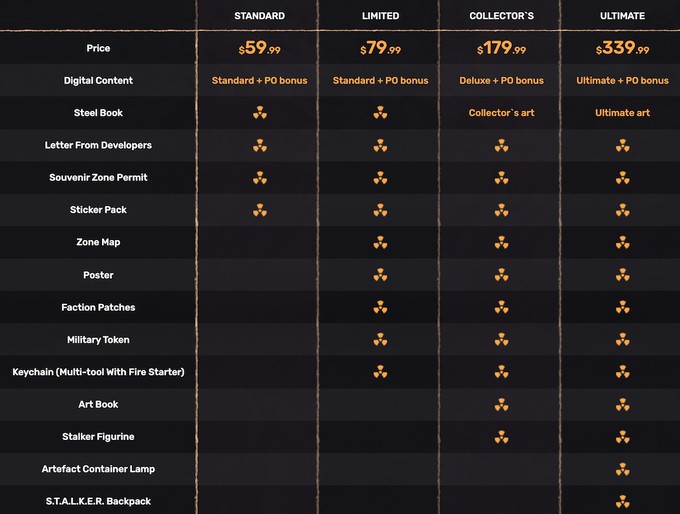Image resolution: width=680 pixels, height=514 pixels.
Task: Click the Limited edition Military Token icon
Action: click(380, 340)
